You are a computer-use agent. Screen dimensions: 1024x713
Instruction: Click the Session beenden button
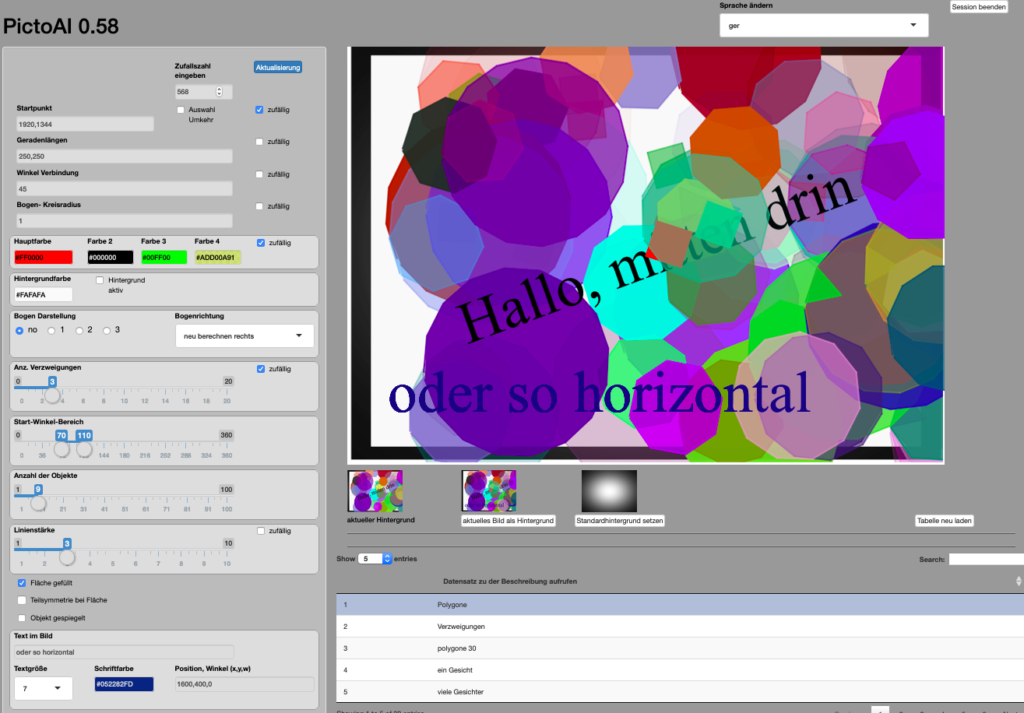point(978,7)
